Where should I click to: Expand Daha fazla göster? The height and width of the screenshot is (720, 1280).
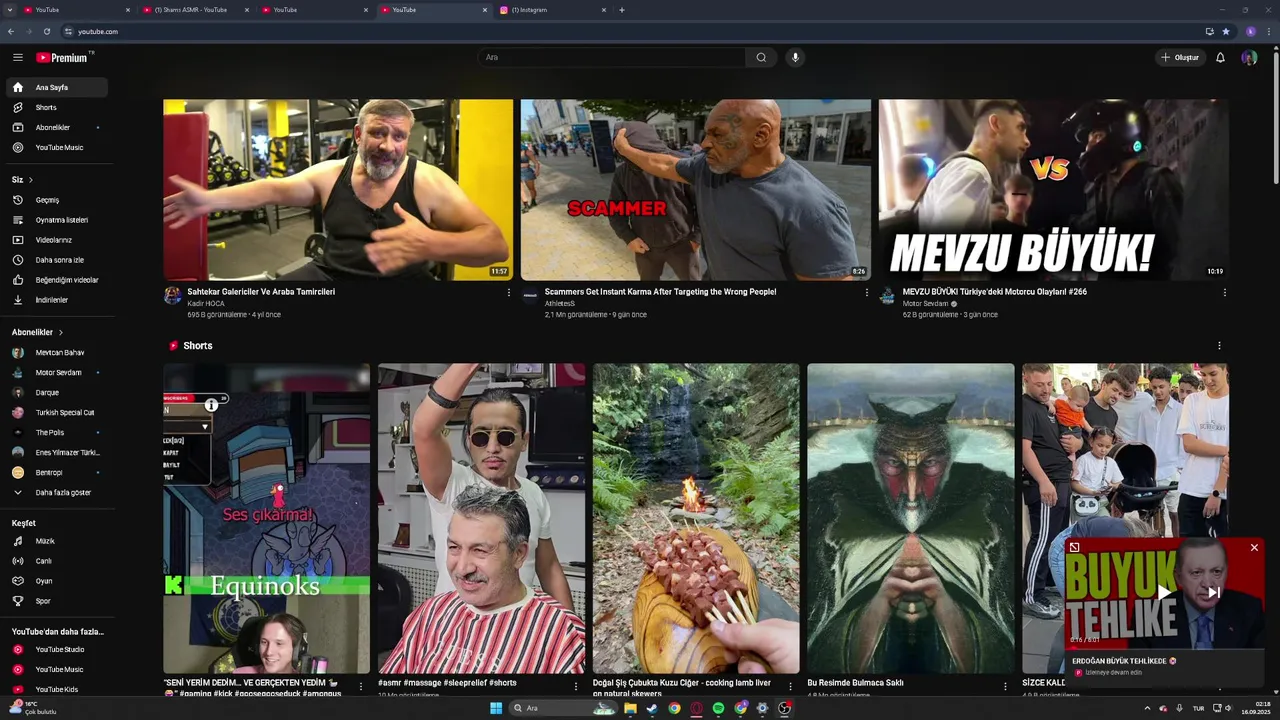coord(59,492)
